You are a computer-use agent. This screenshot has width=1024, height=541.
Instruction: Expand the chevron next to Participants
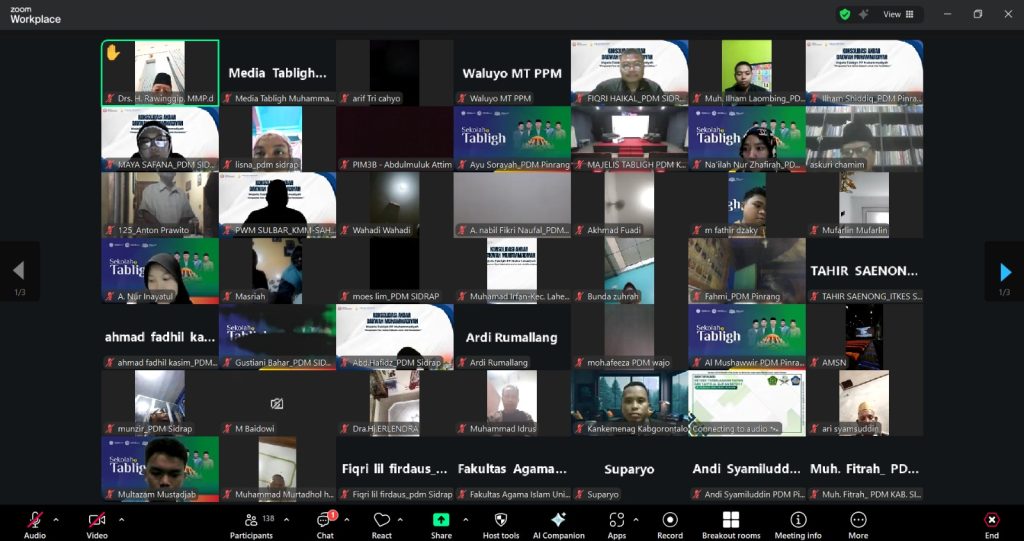click(286, 520)
